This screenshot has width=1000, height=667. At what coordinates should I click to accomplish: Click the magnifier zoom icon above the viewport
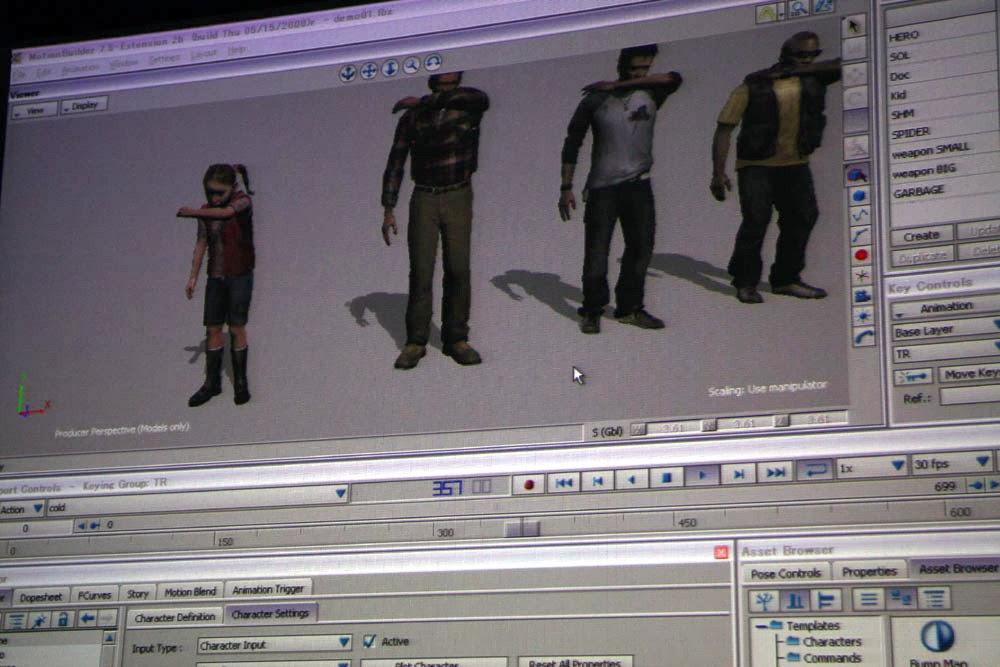tap(411, 69)
